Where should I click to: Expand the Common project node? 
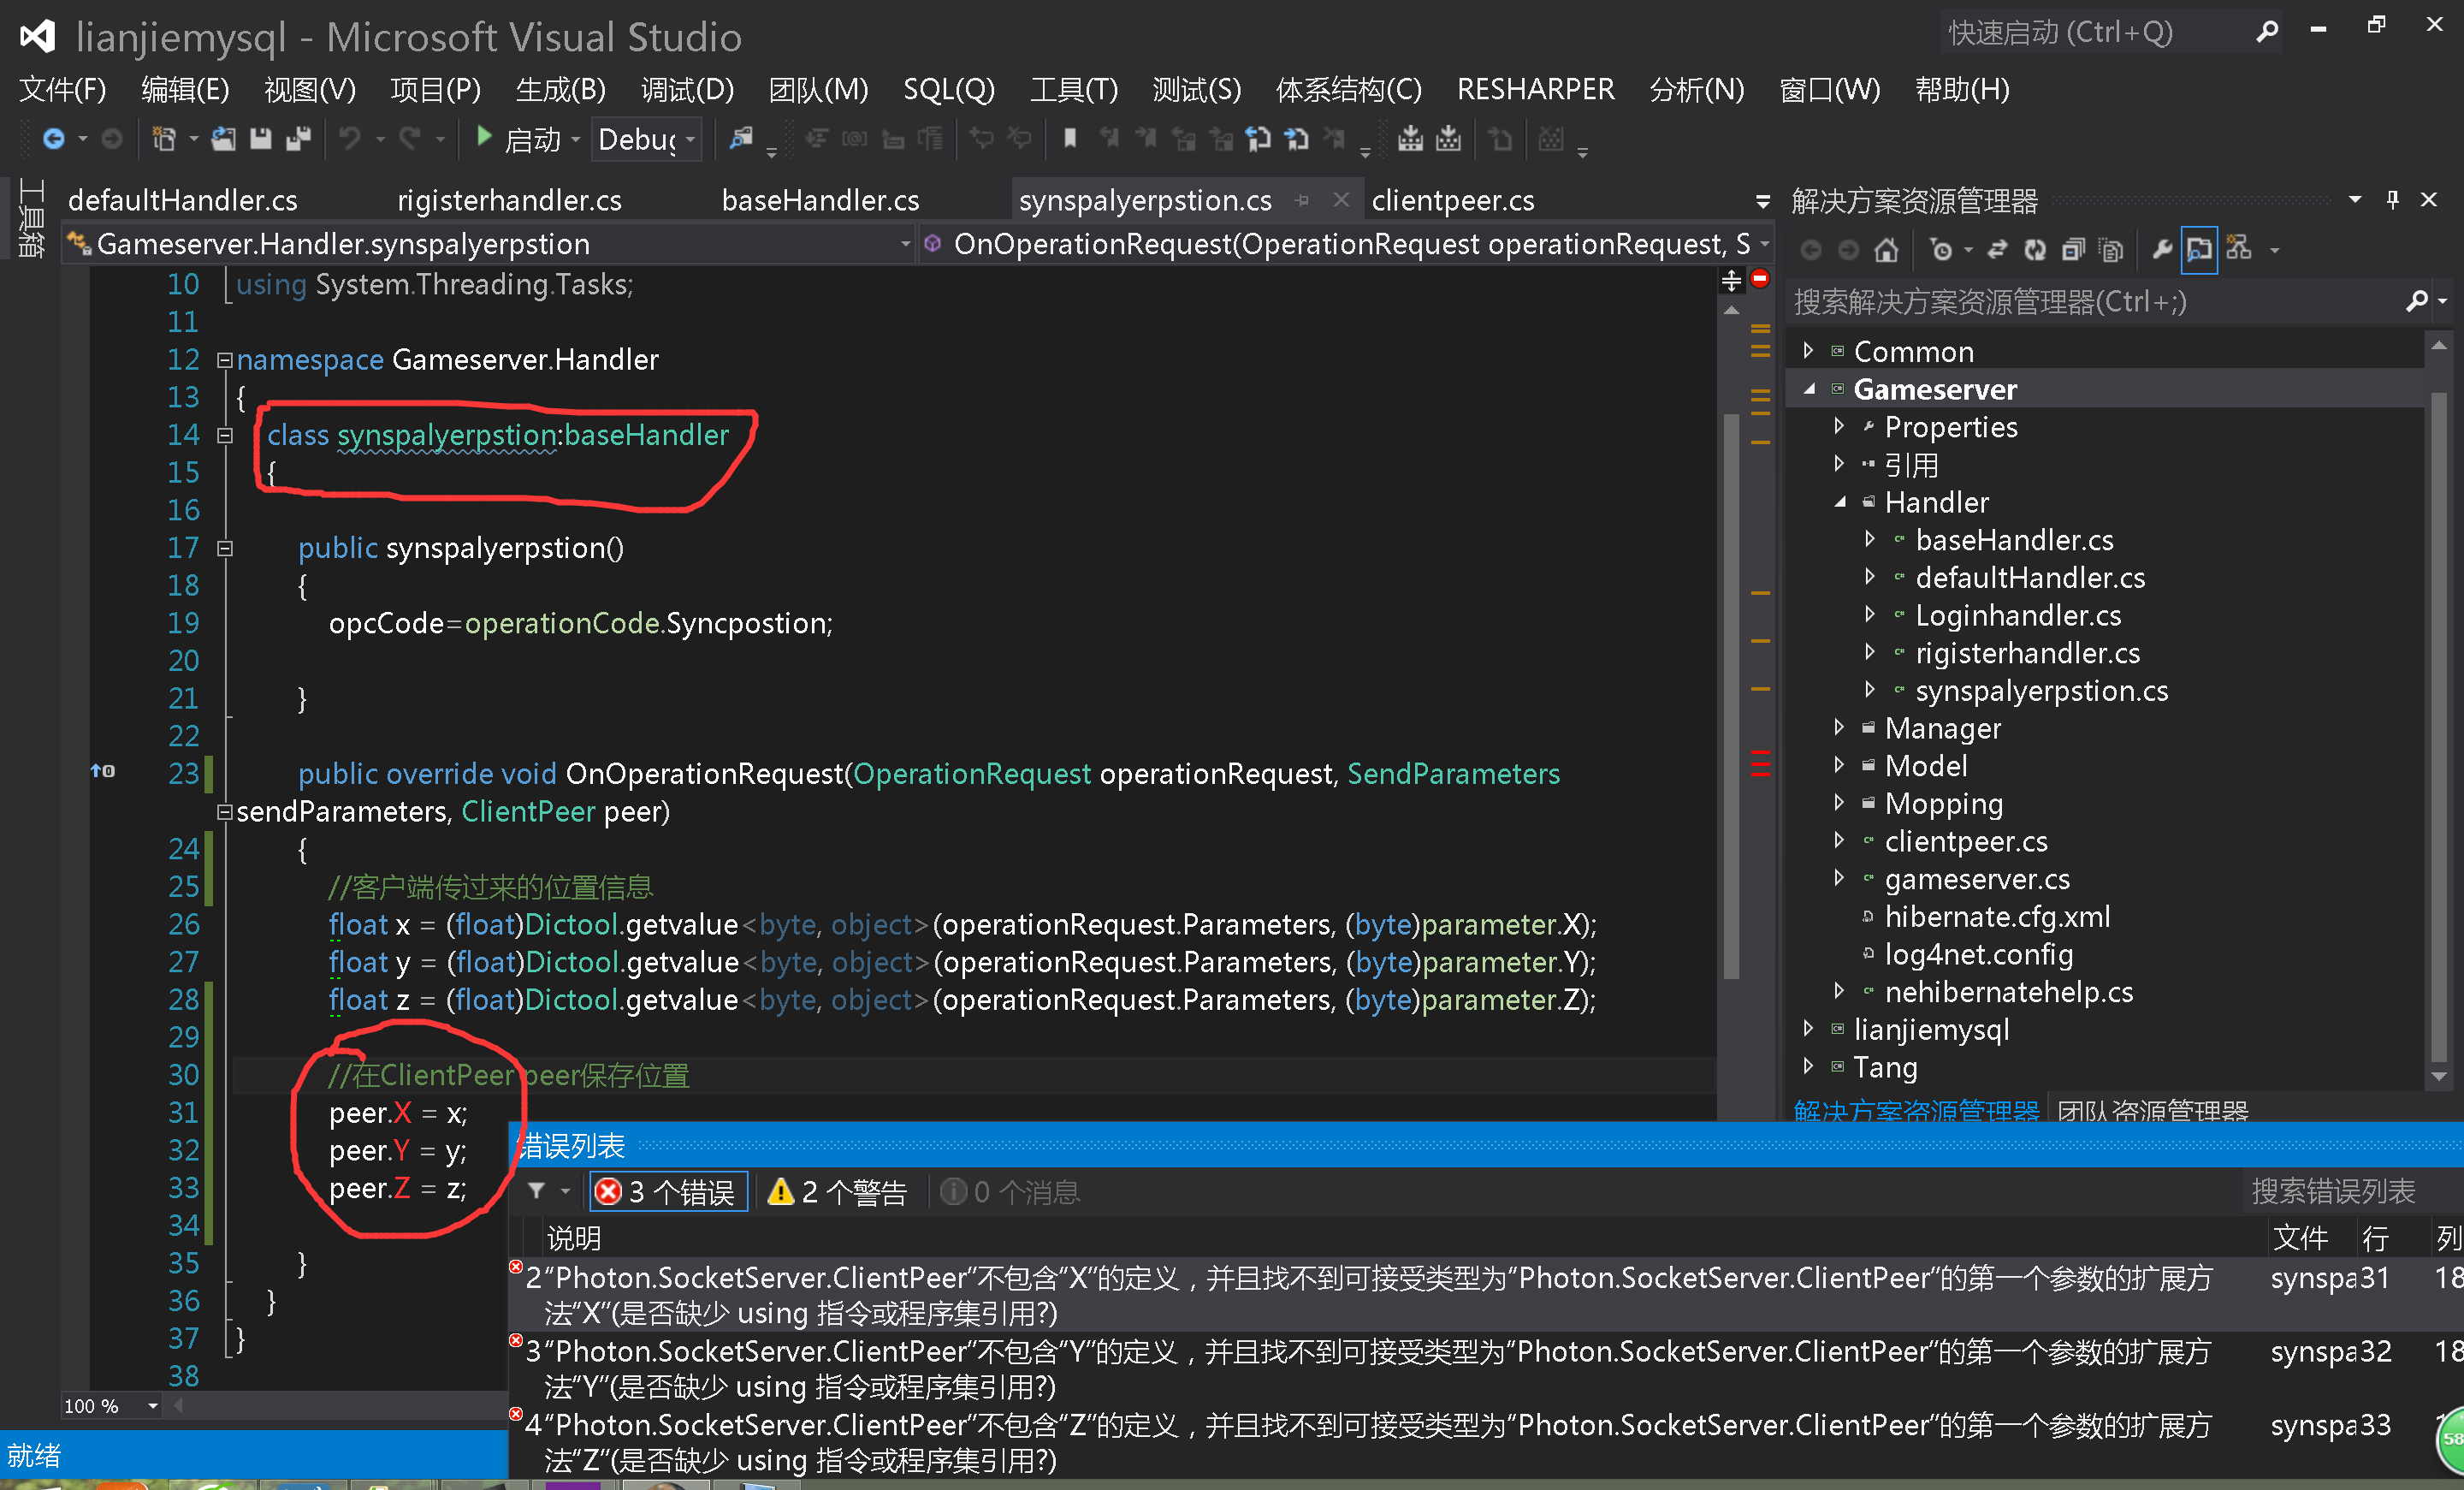(x=1808, y=351)
